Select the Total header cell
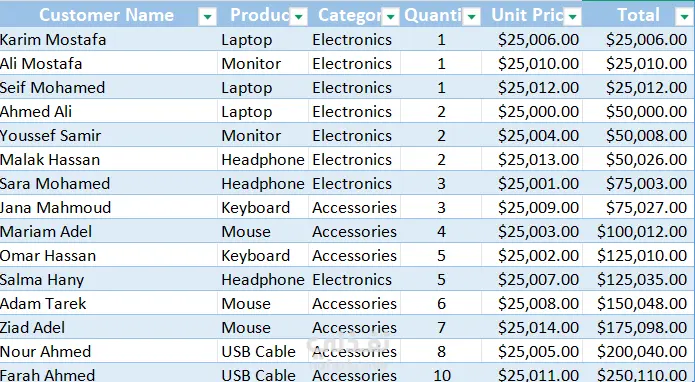 638,15
